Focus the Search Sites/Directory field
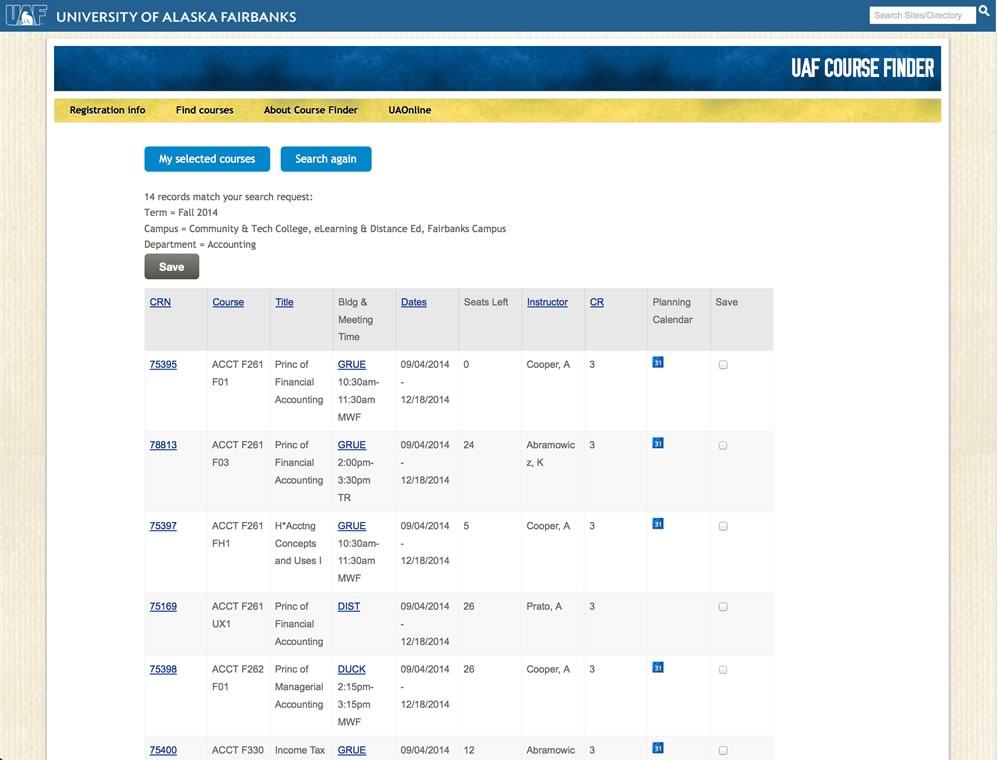This screenshot has height=760, width=997. pyautogui.click(x=922, y=15)
